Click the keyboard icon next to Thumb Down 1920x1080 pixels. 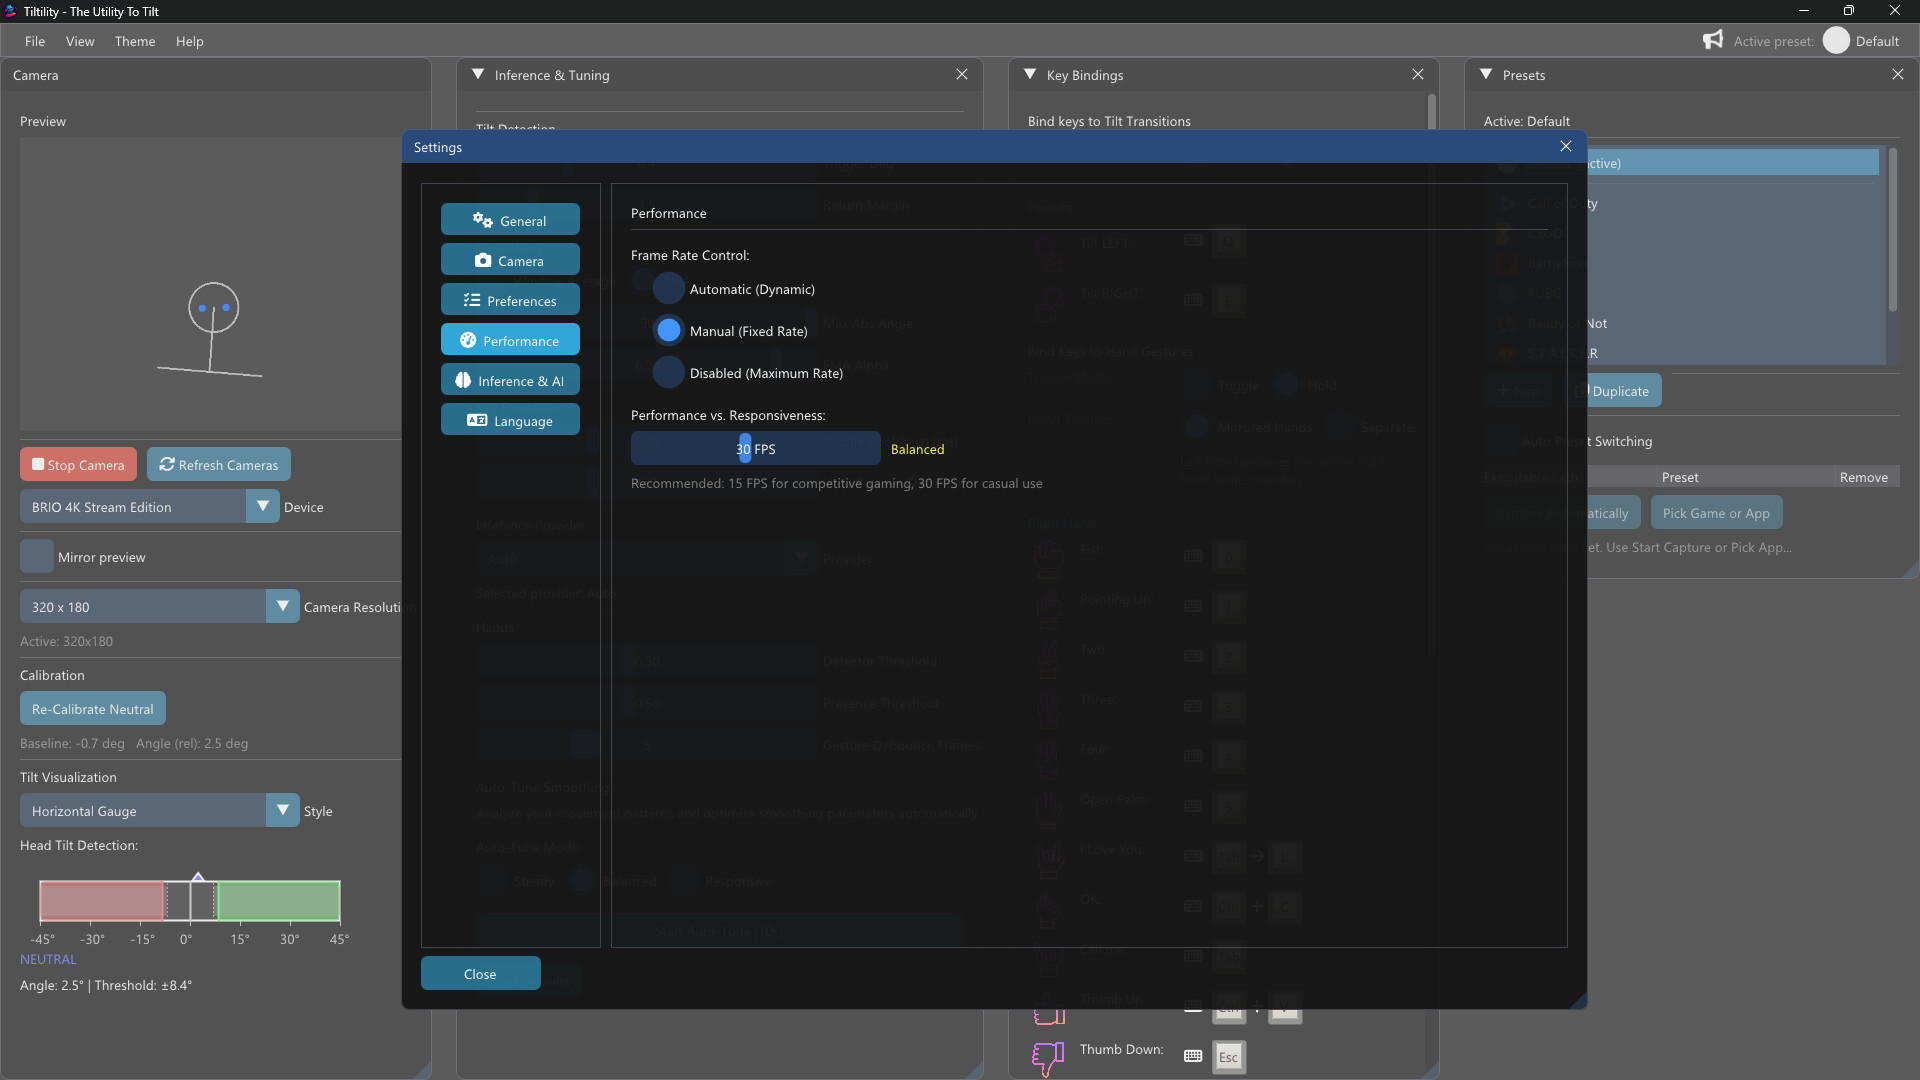(x=1192, y=1055)
